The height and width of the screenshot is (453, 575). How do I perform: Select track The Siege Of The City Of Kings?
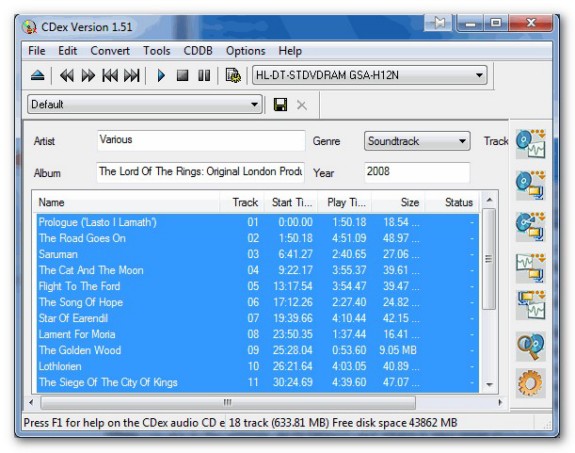click(x=258, y=382)
